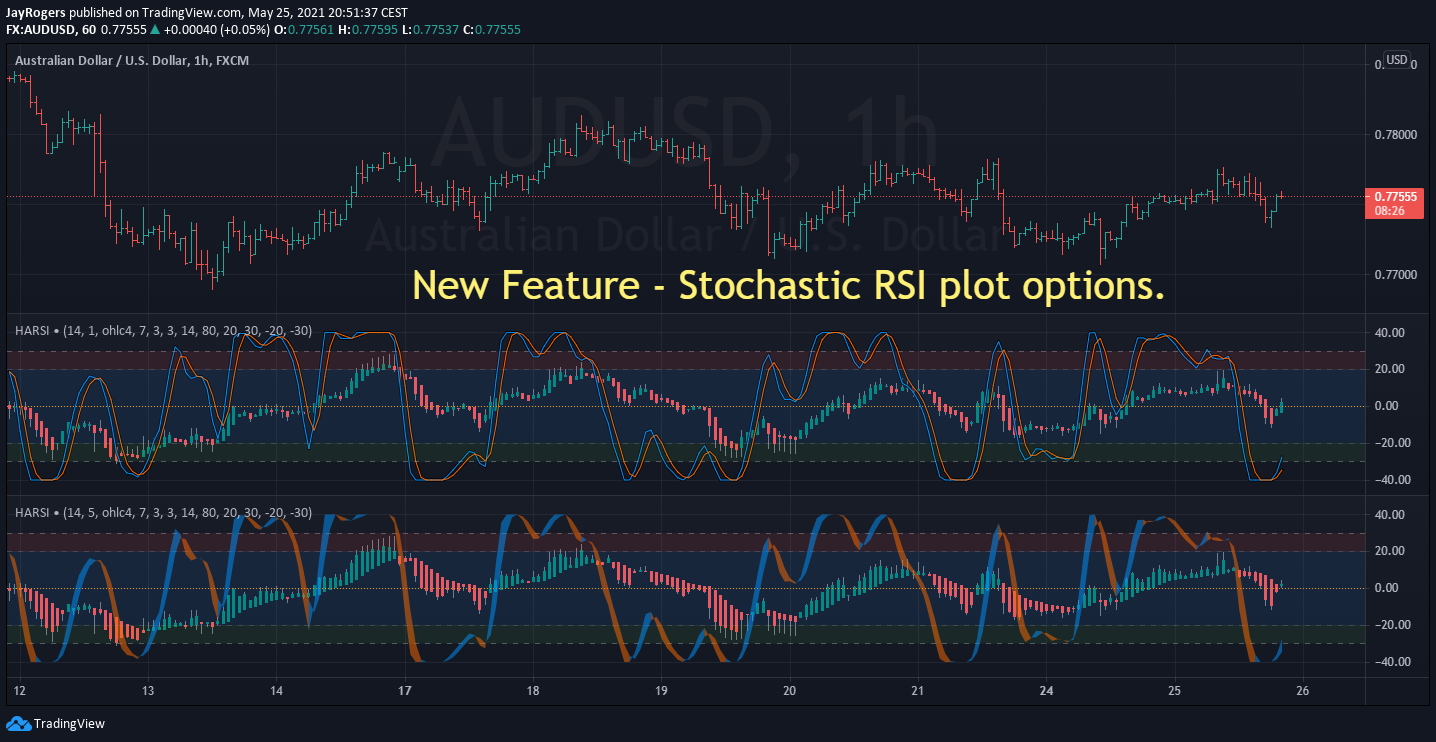Click -20.00 axis label of HARSI 14, 5 pane
1436x742 pixels.
[1392, 625]
